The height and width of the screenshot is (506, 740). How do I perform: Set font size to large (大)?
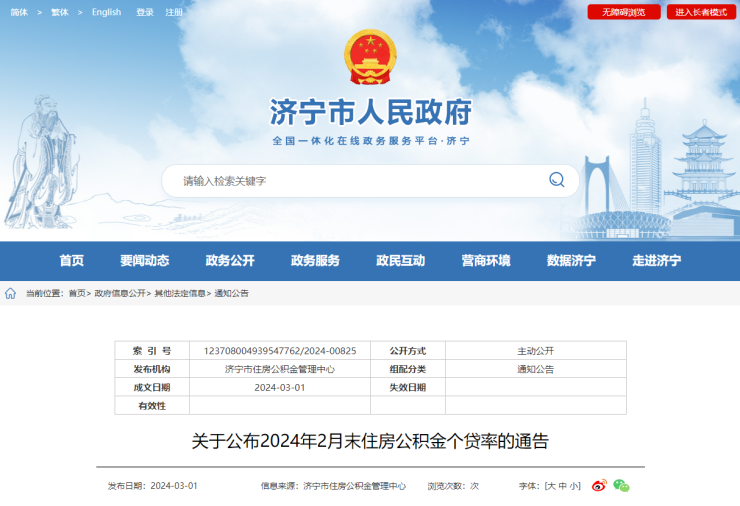pyautogui.click(x=550, y=486)
